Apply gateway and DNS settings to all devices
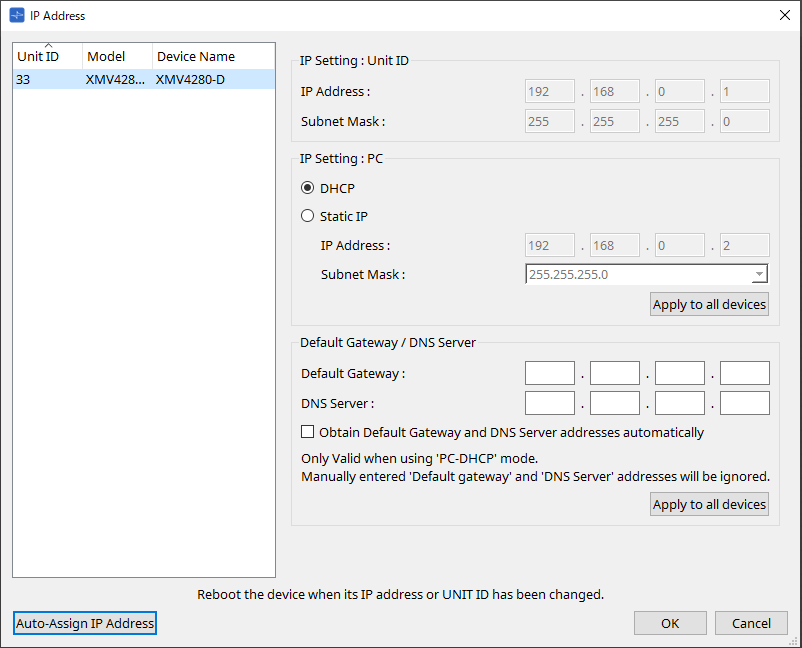 pyautogui.click(x=709, y=504)
